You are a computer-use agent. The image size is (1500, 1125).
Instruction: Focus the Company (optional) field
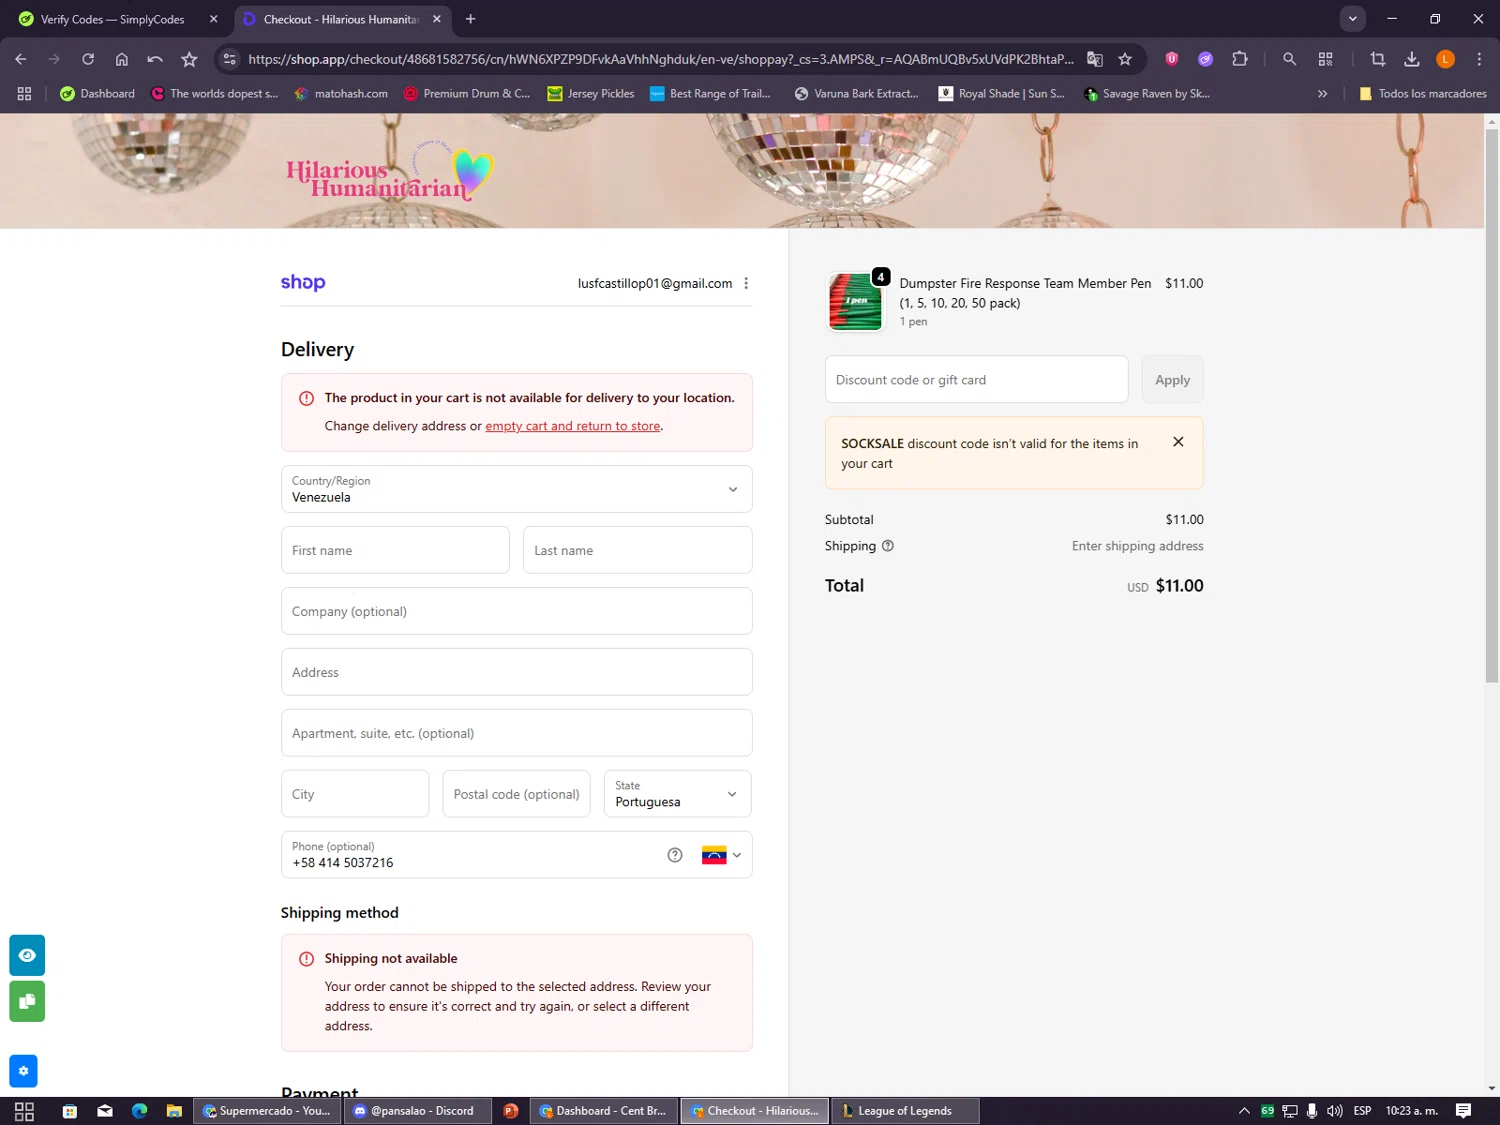click(x=516, y=611)
